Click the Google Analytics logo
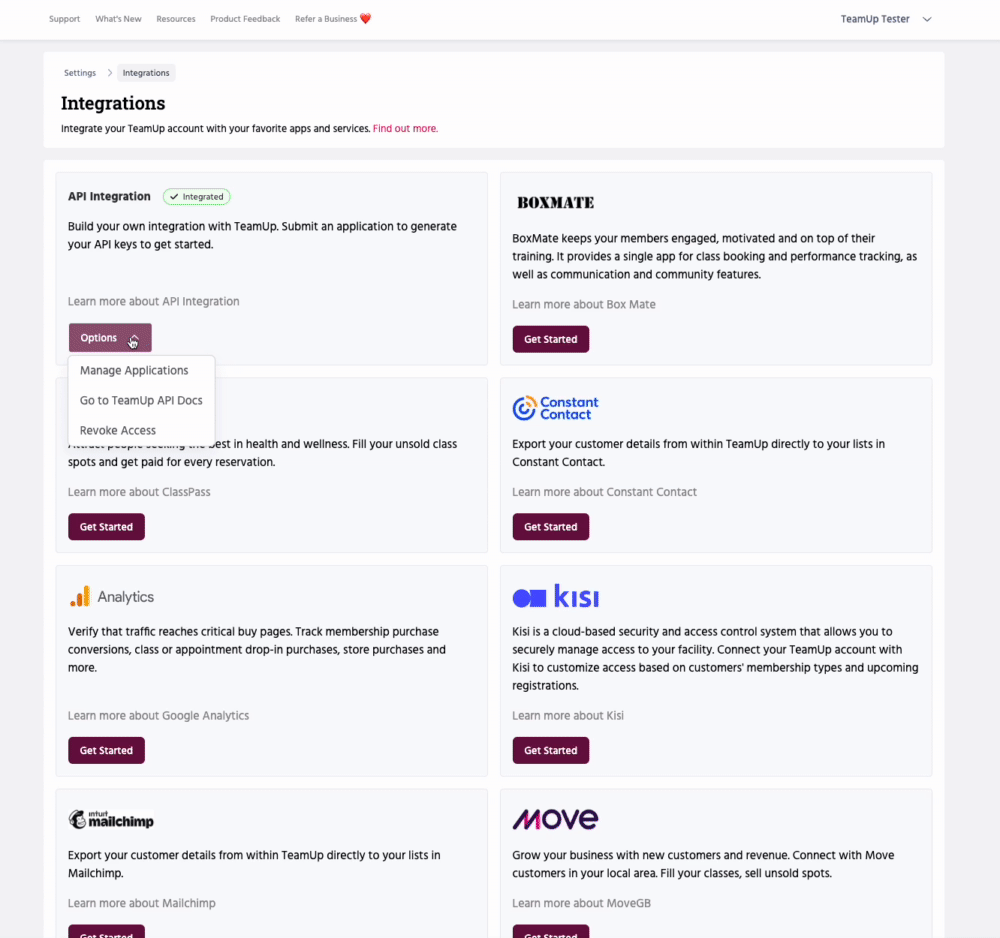The width and height of the screenshot is (1000, 938). pos(111,597)
